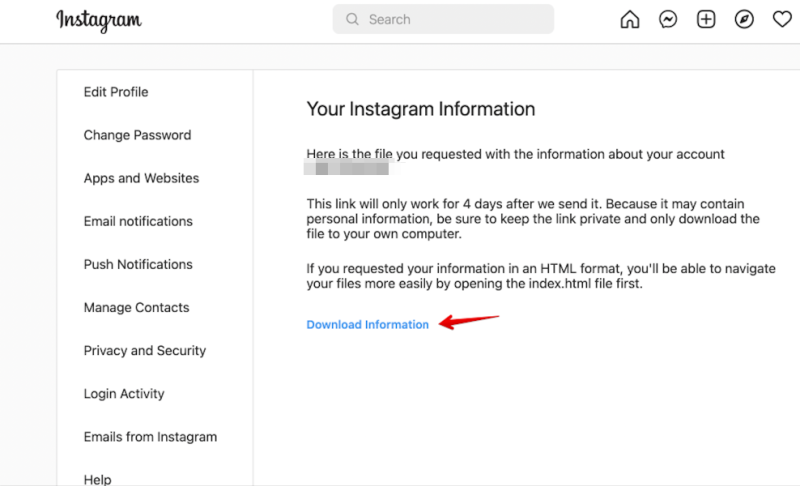Image resolution: width=800 pixels, height=486 pixels.
Task: Open Apps and Websites settings
Action: pyautogui.click(x=141, y=178)
